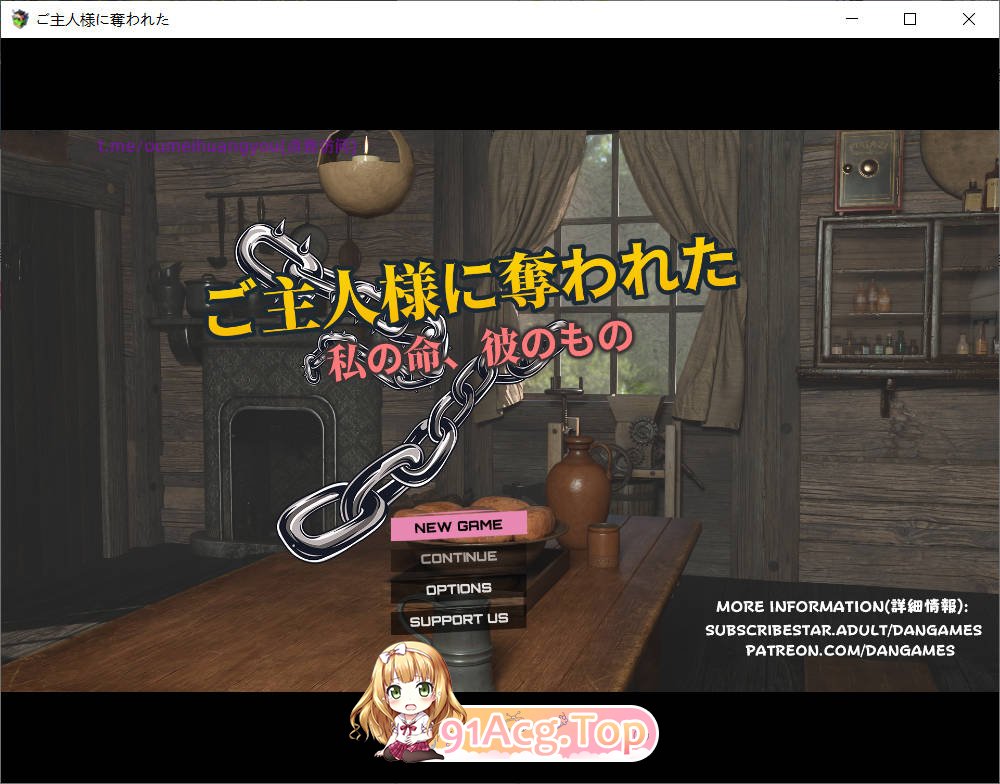Click the window title text in title bar

click(x=103, y=20)
